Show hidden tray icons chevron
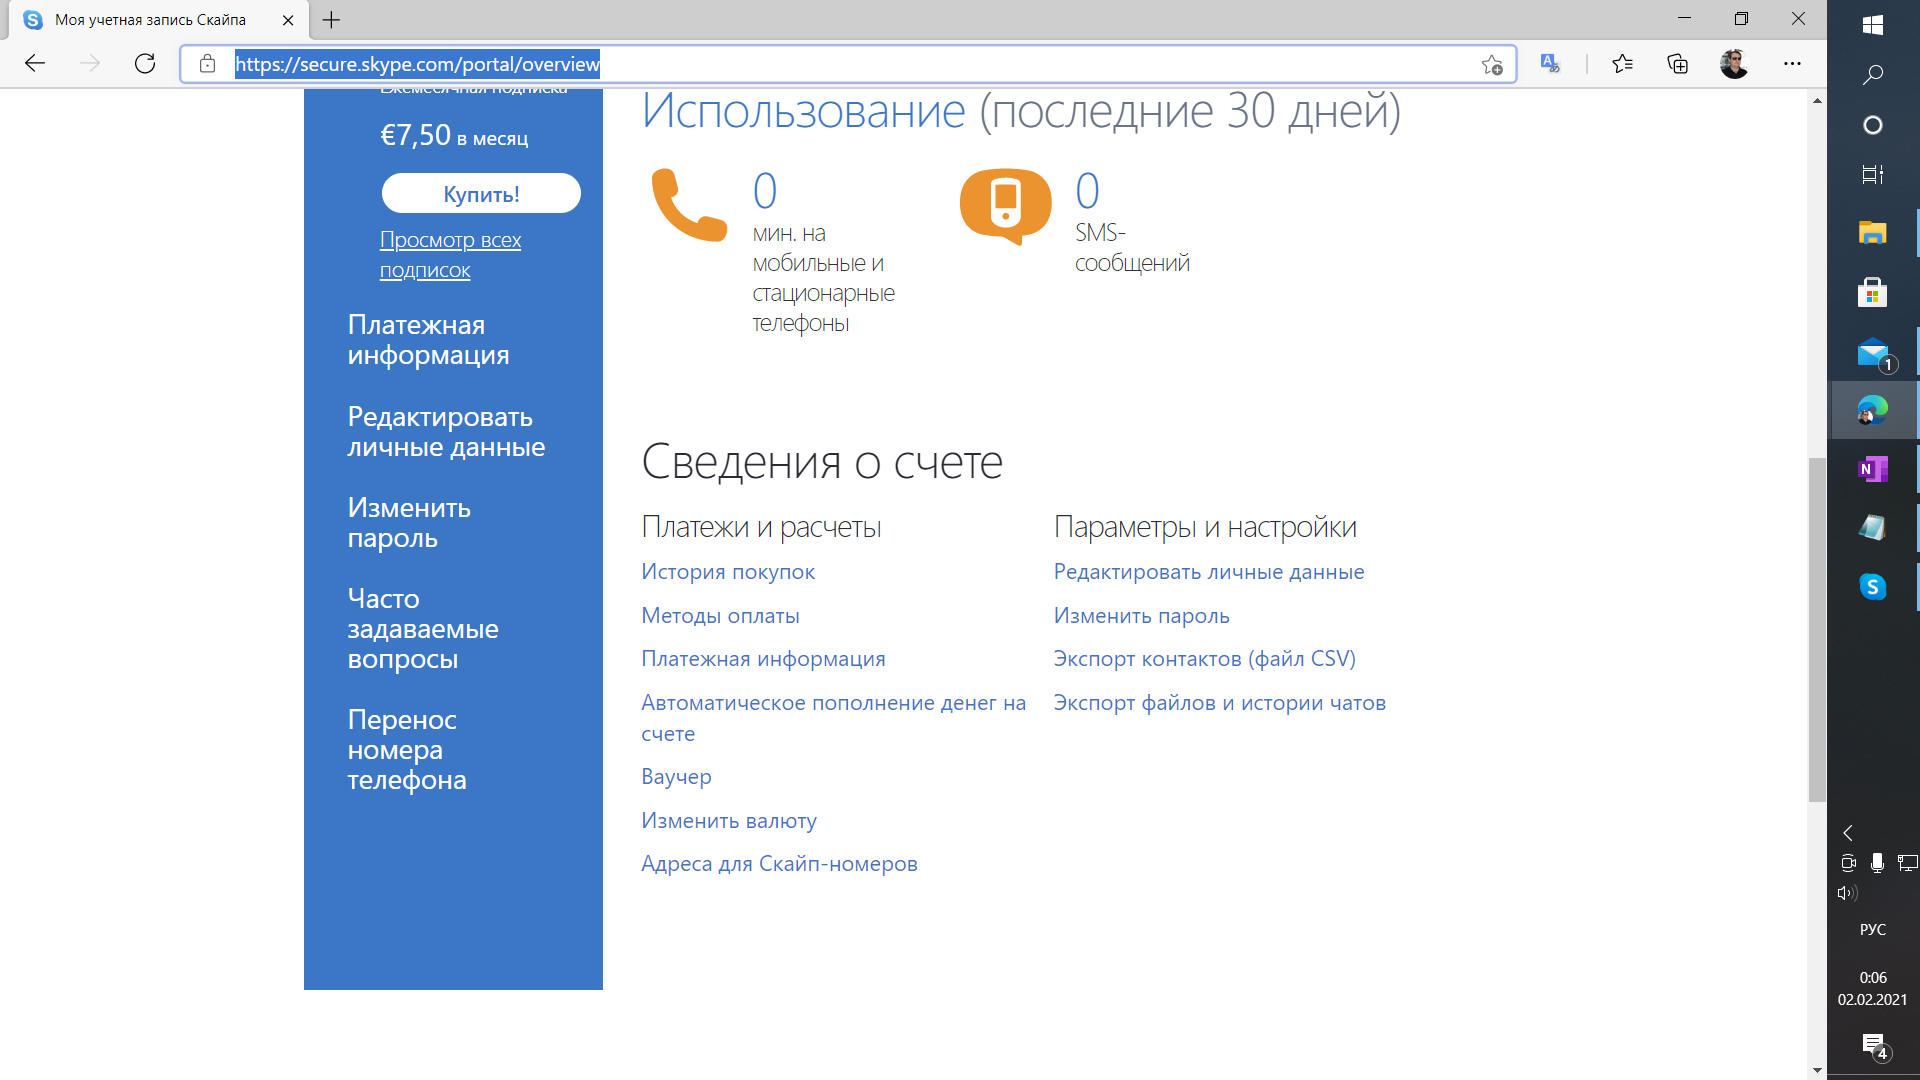Viewport: 1920px width, 1080px height. tap(1848, 833)
